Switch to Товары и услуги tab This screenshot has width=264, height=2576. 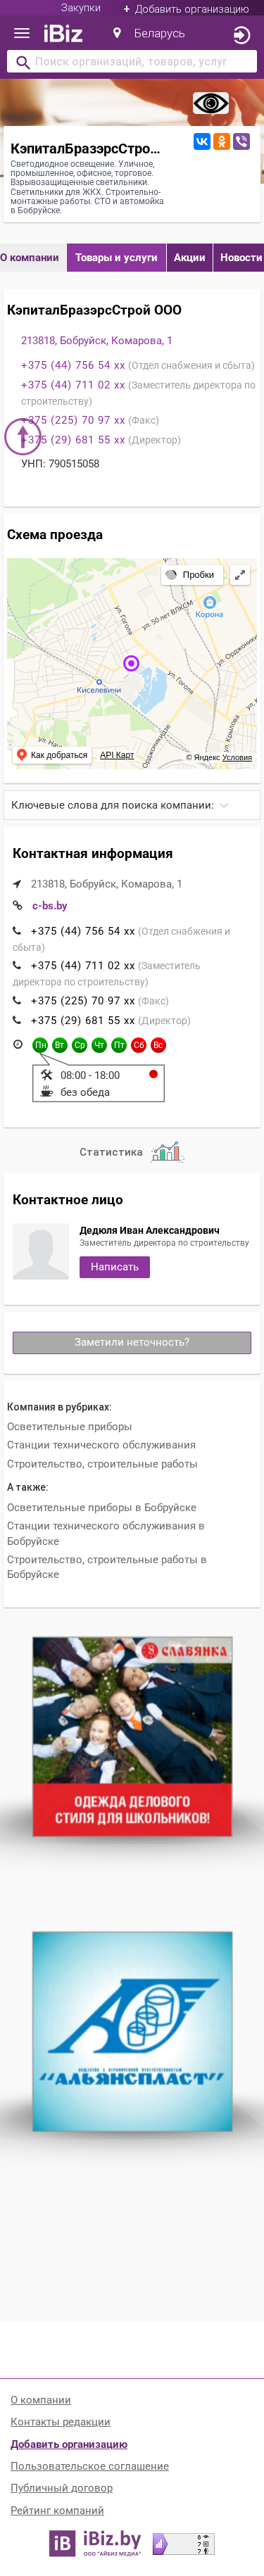click(116, 258)
